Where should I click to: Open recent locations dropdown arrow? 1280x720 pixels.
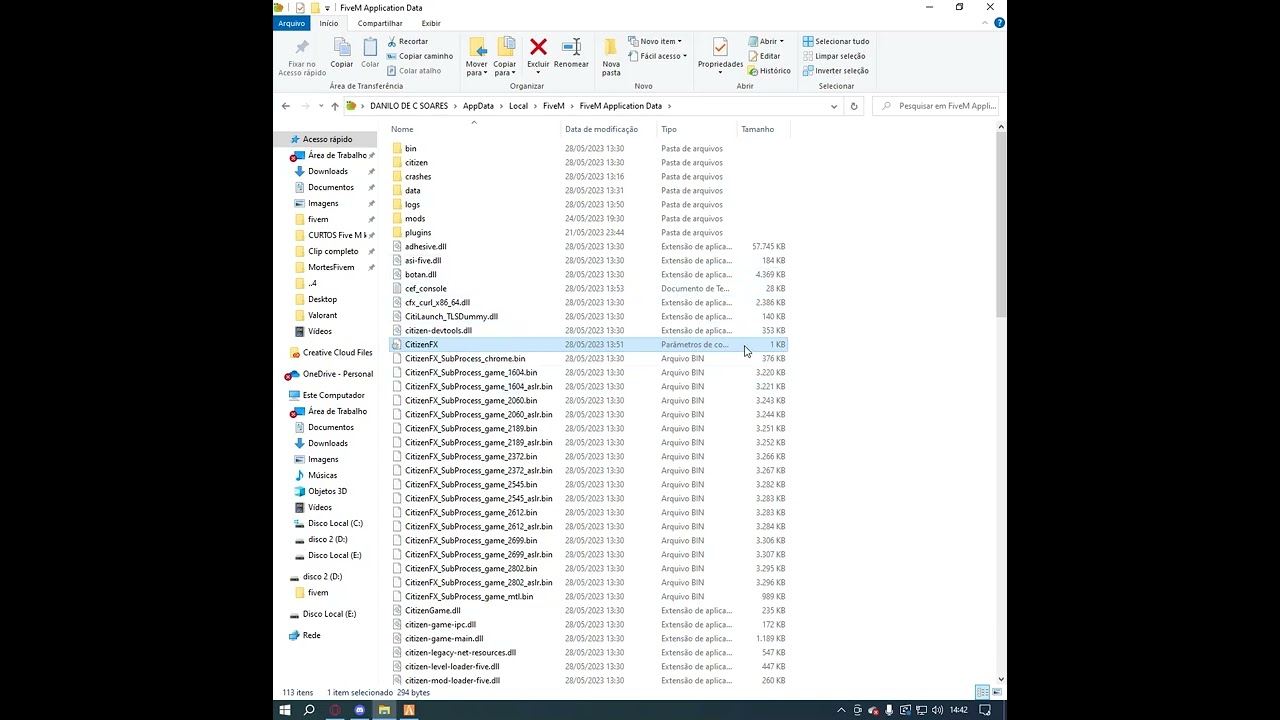point(321,106)
